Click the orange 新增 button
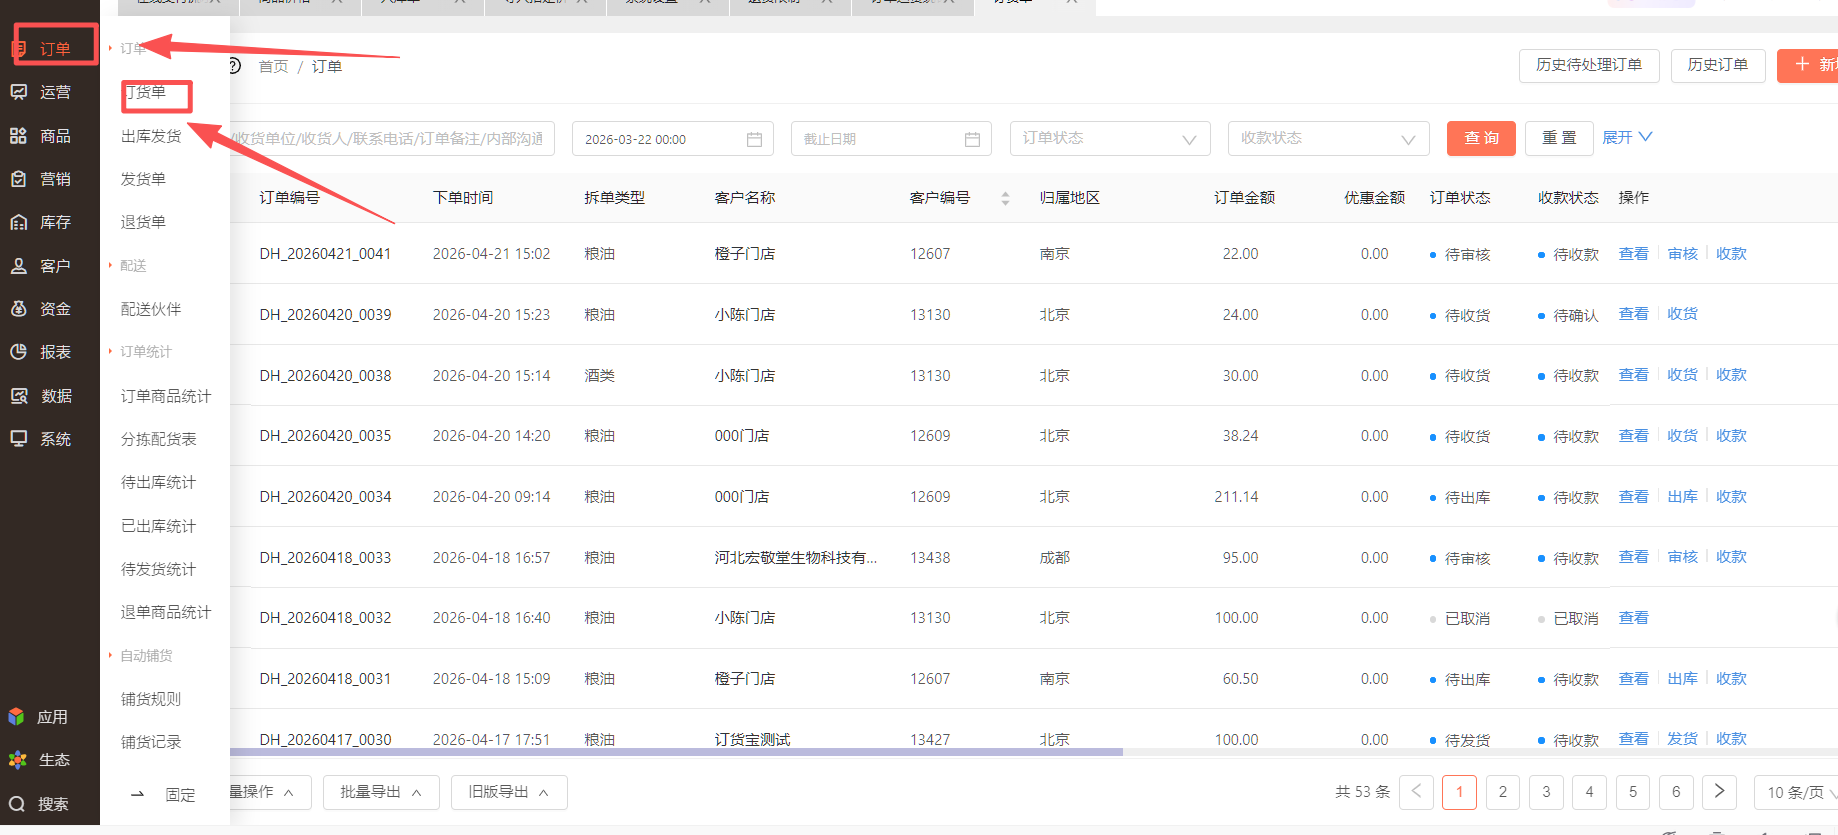The height and width of the screenshot is (835, 1838). click(1808, 65)
